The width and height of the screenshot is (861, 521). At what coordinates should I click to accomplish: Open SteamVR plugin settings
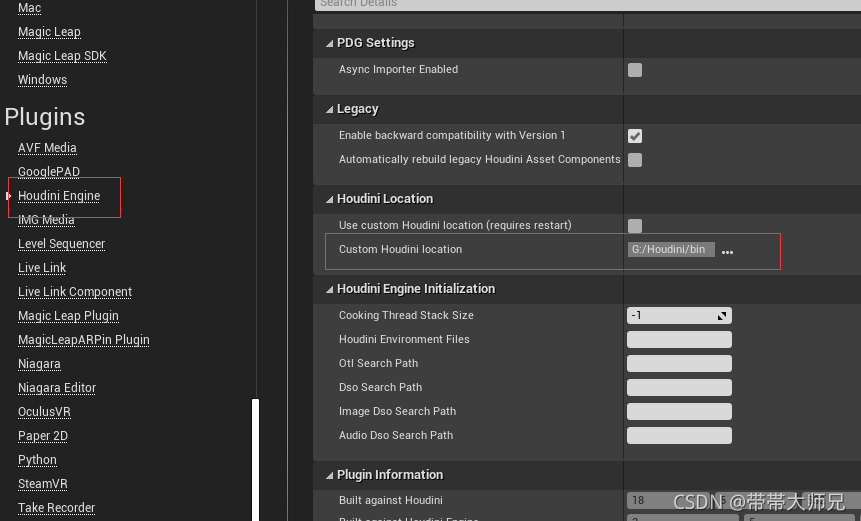[x=43, y=484]
